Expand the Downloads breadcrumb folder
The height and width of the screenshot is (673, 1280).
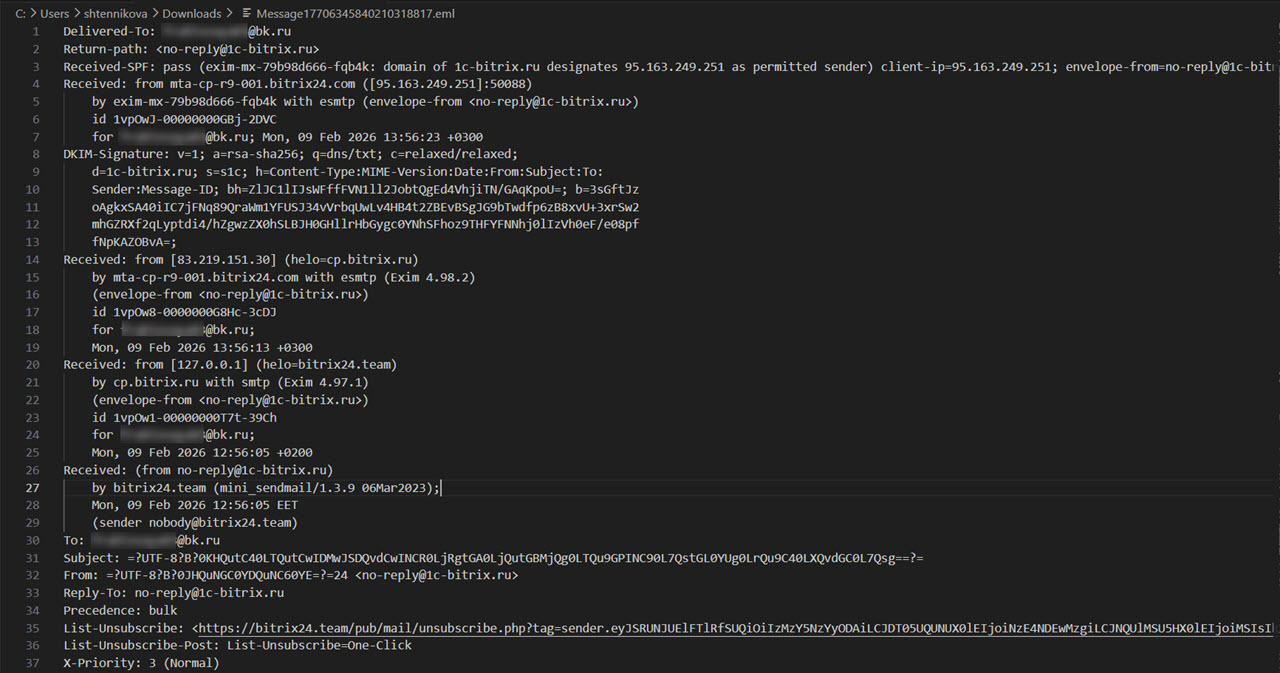191,14
